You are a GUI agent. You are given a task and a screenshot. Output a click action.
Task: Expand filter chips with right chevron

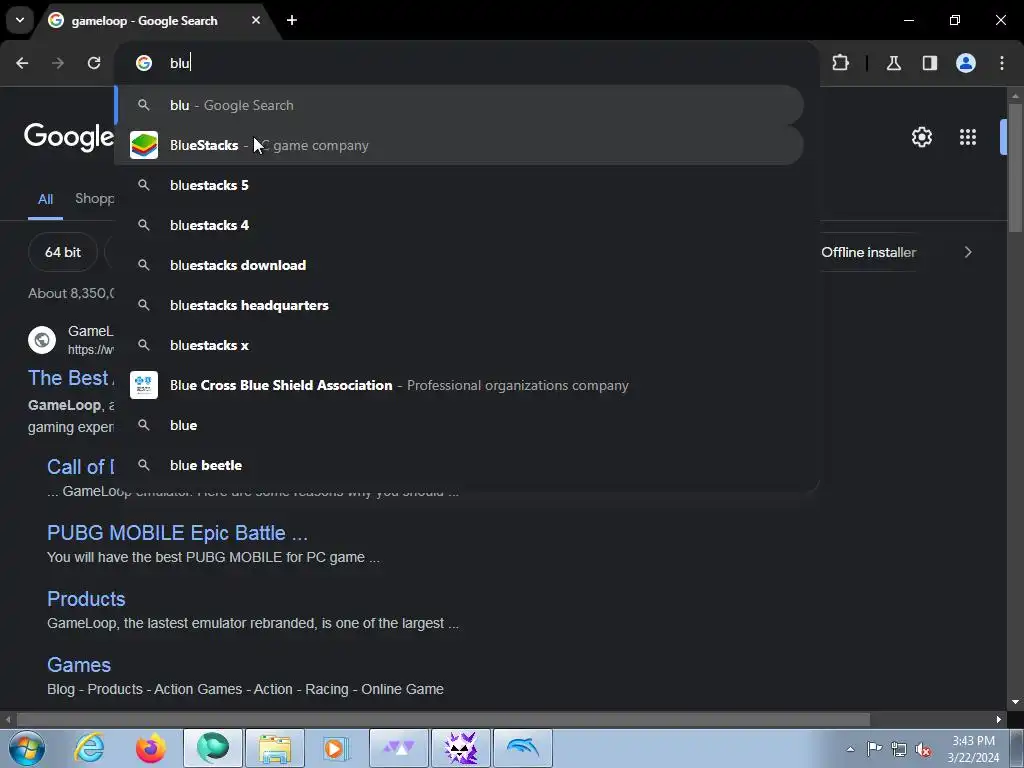968,252
